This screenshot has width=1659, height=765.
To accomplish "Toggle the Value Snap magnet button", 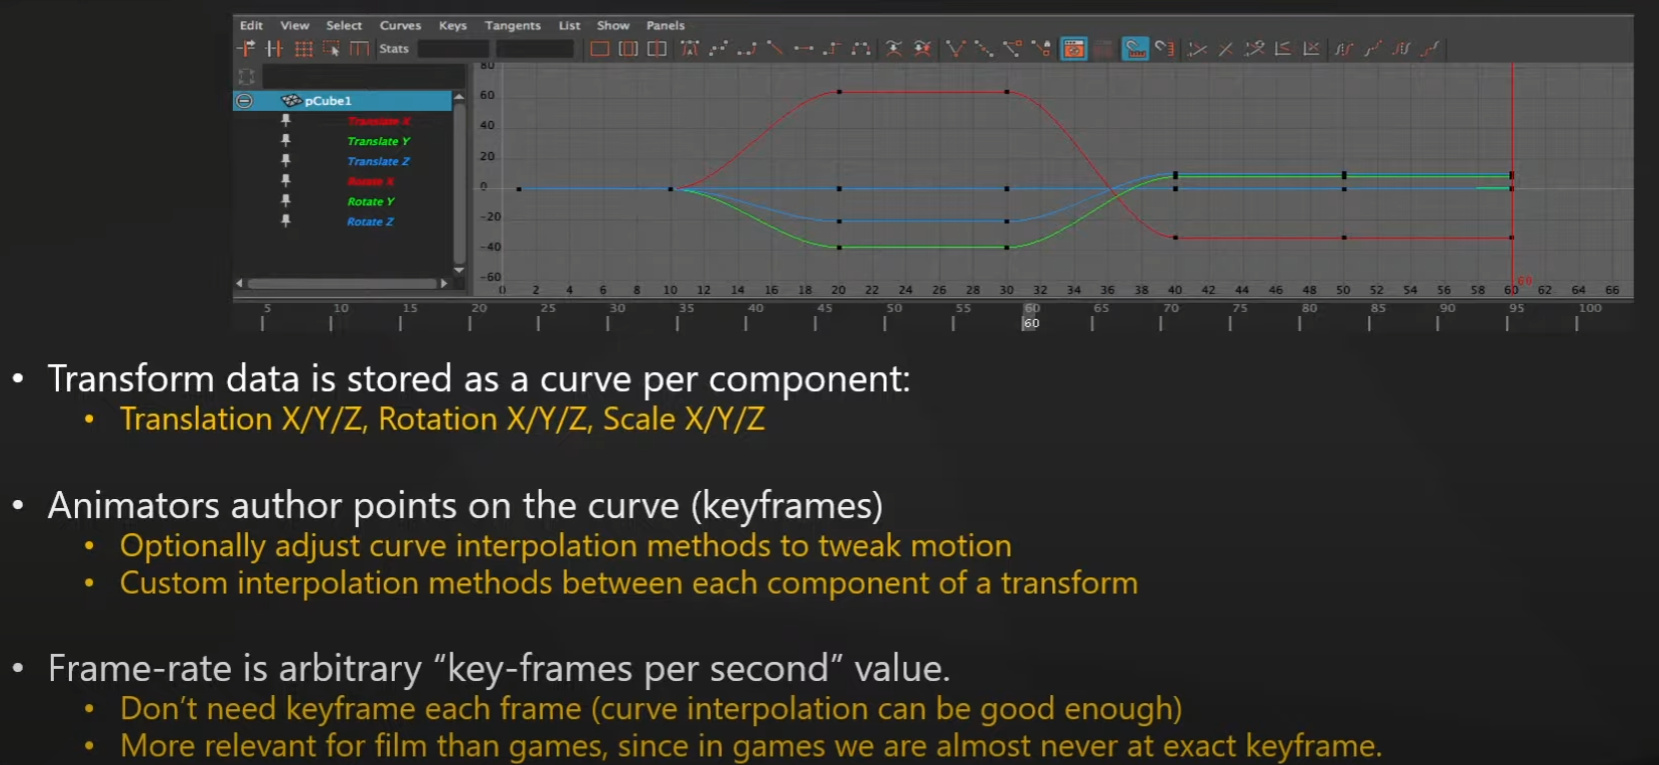I will (x=1164, y=49).
